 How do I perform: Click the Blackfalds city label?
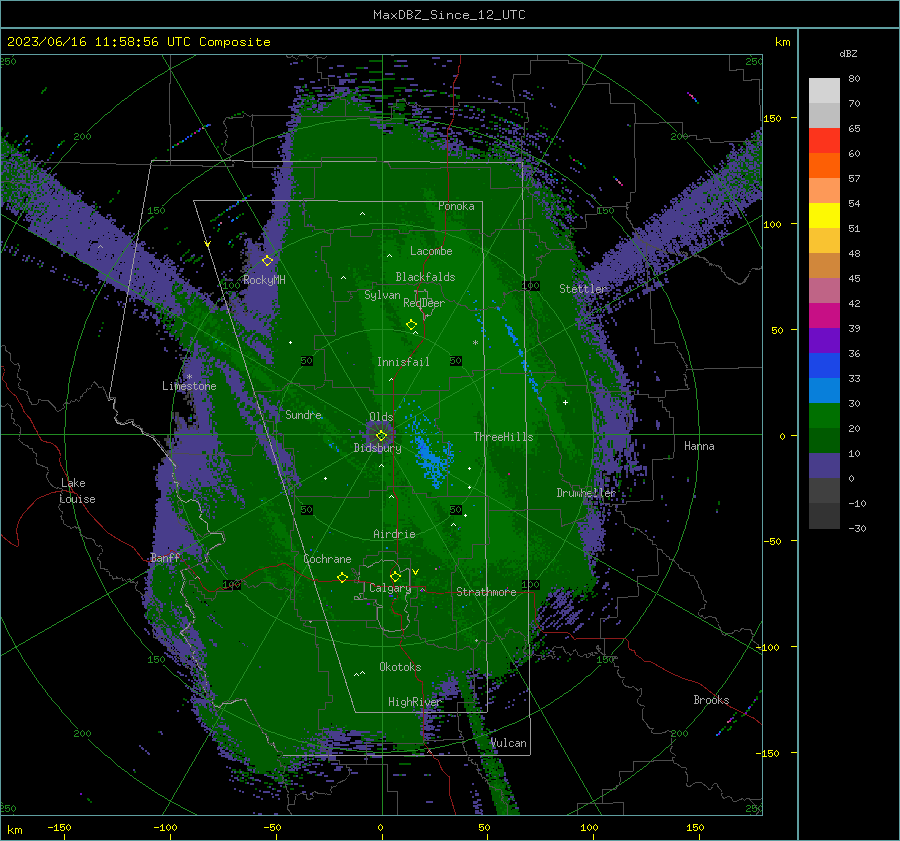pos(425,277)
